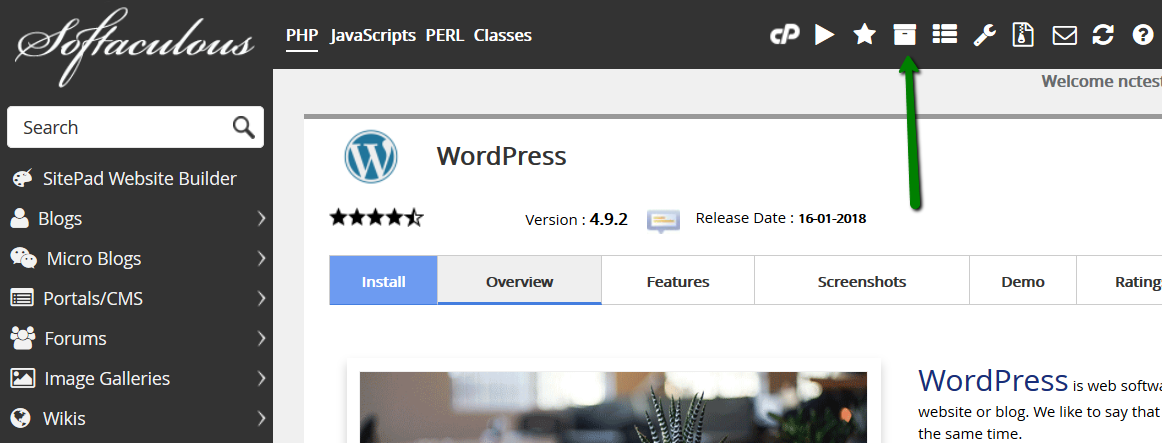Viewport: 1162px width, 443px height.
Task: Open the Portals/CMS category label
Action: (93, 299)
